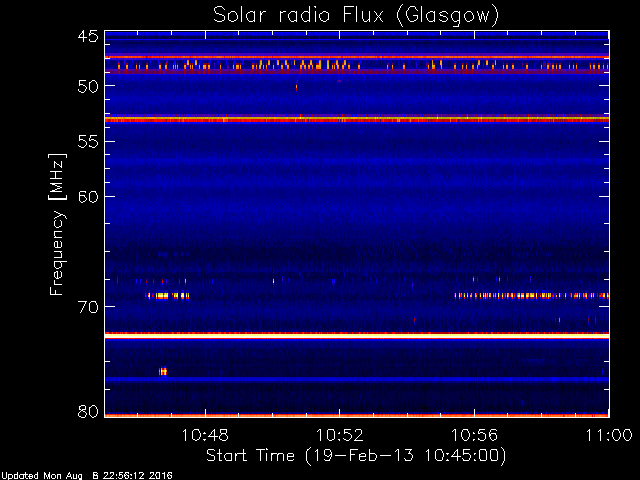
Task: Click the time tick label '10:52'
Action: (340, 435)
